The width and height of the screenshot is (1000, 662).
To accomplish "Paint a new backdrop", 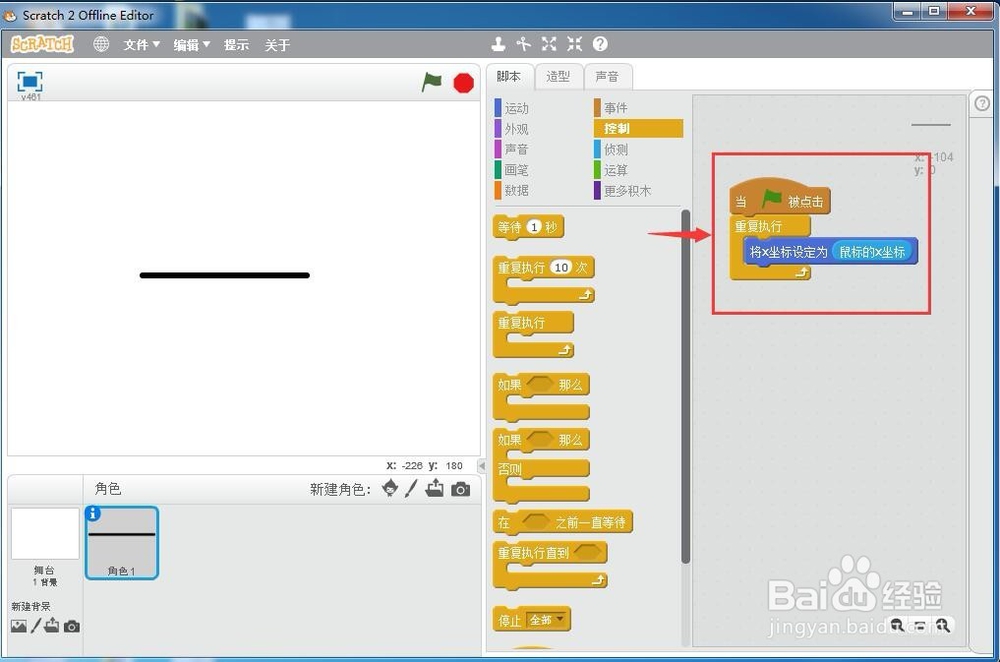I will pos(36,626).
